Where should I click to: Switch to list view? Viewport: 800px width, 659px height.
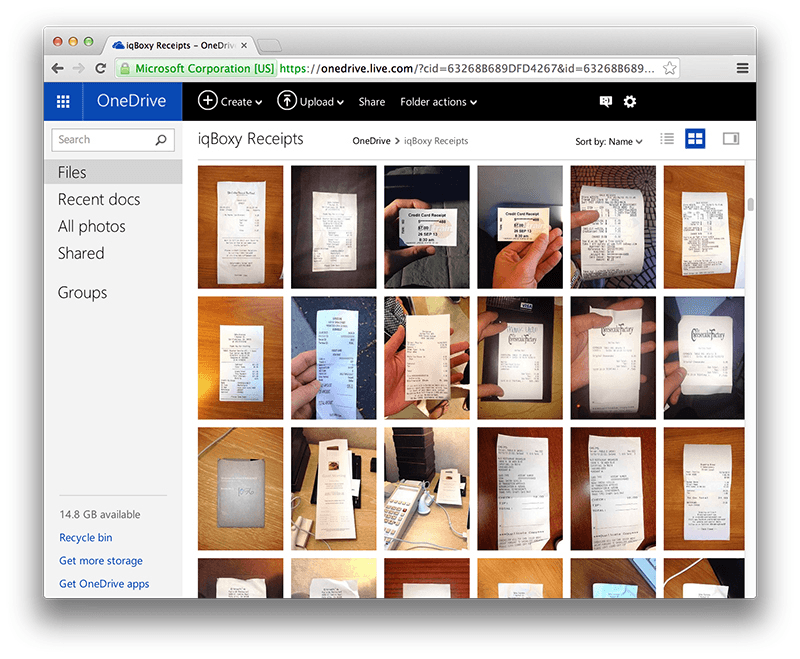667,139
